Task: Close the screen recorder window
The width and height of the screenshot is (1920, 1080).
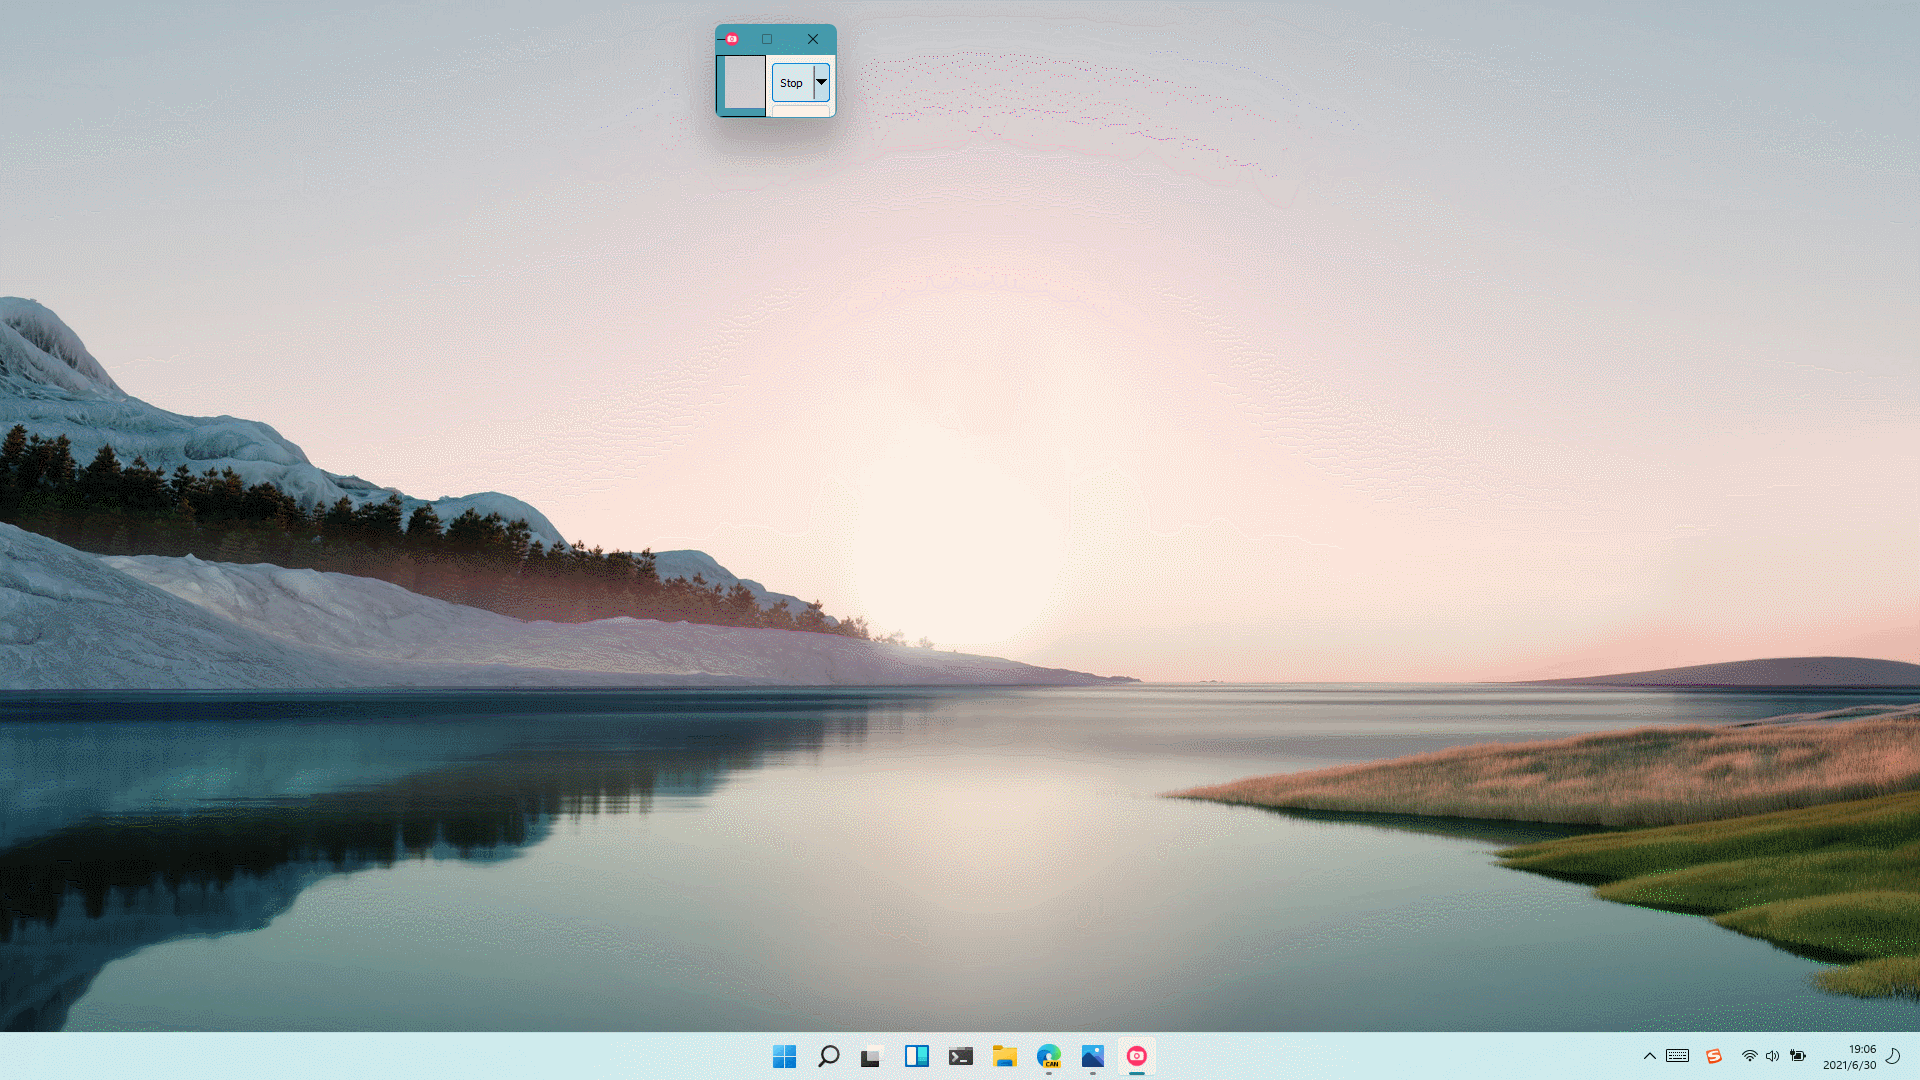Action: click(813, 39)
